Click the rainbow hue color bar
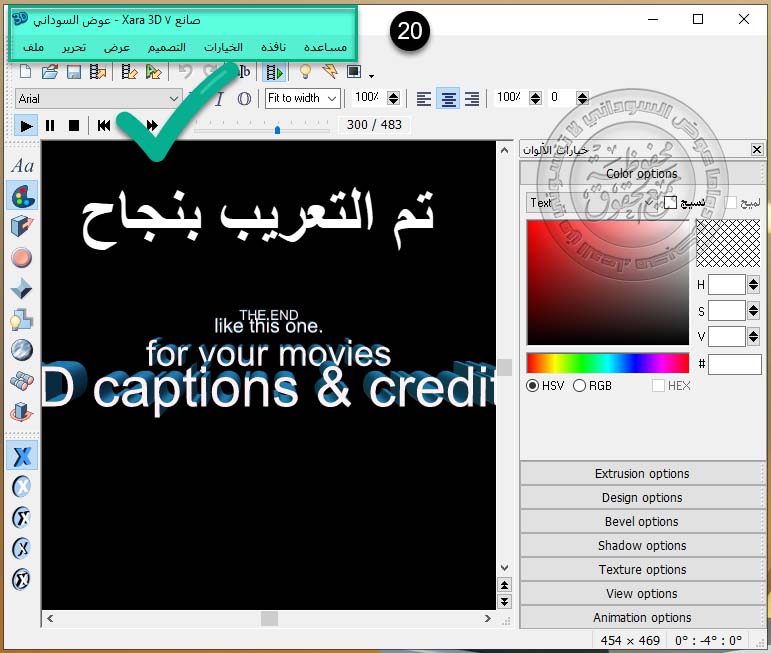 point(607,363)
